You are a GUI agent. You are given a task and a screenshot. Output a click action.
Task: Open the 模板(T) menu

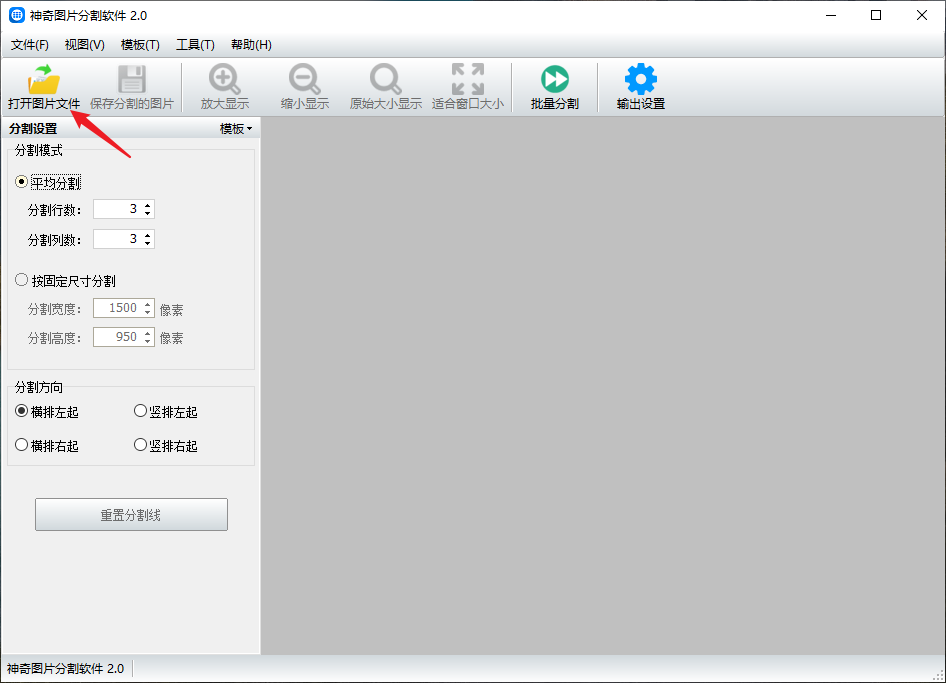point(140,45)
